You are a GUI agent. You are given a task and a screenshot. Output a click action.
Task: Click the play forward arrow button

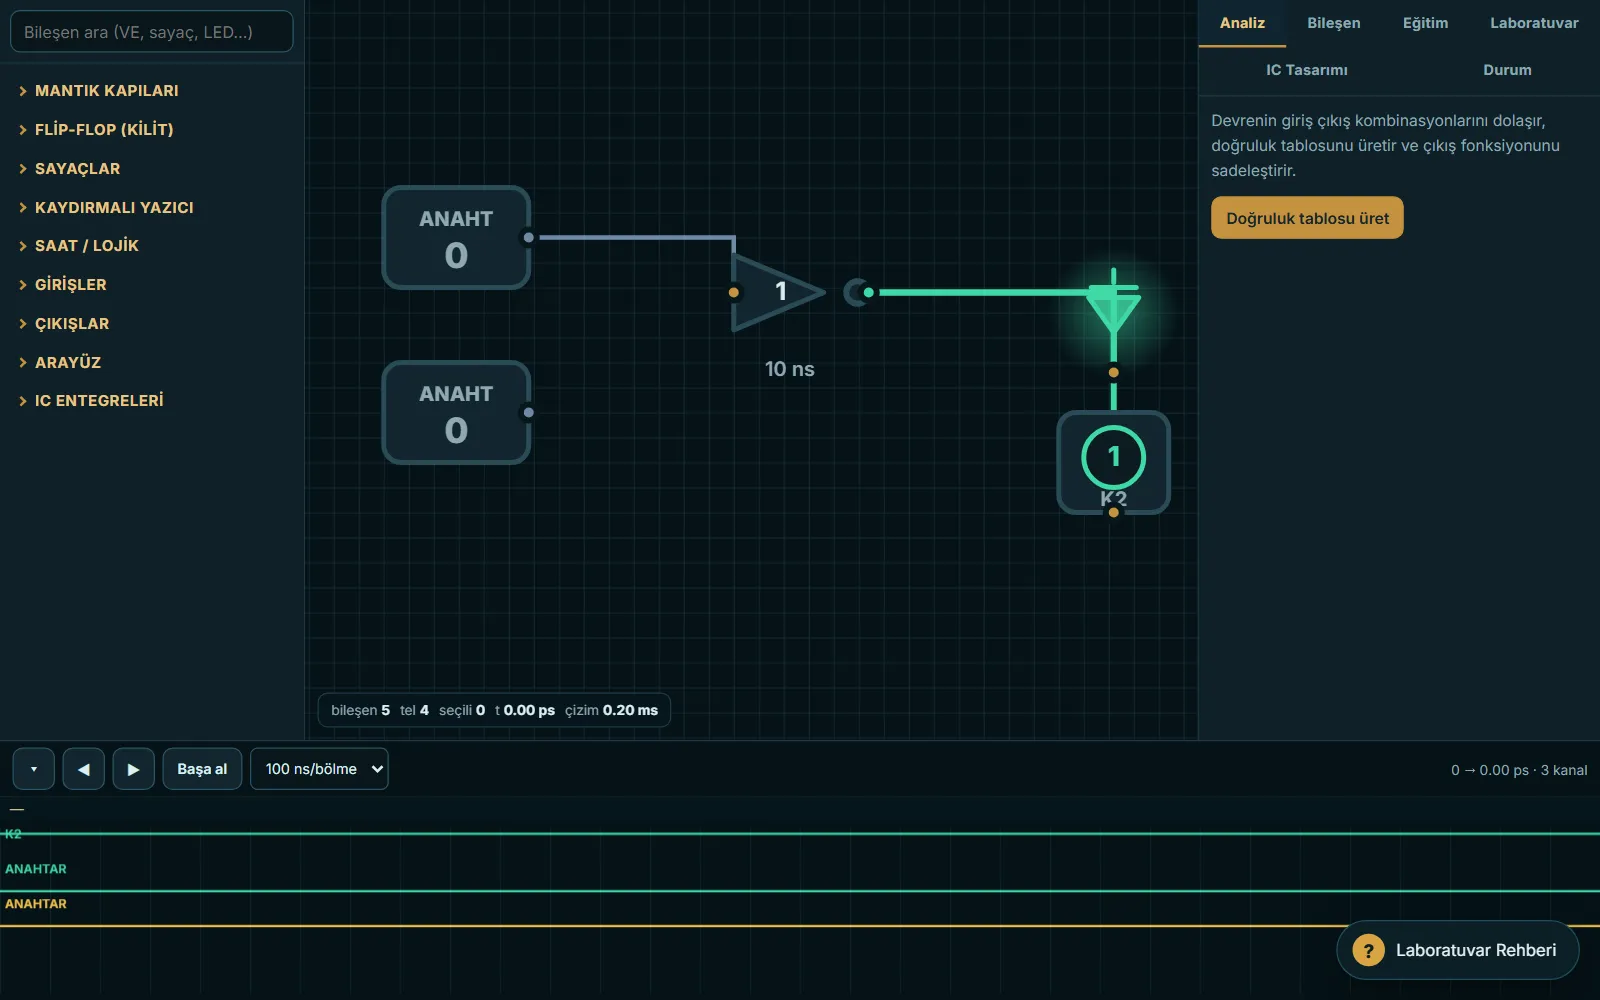point(133,769)
